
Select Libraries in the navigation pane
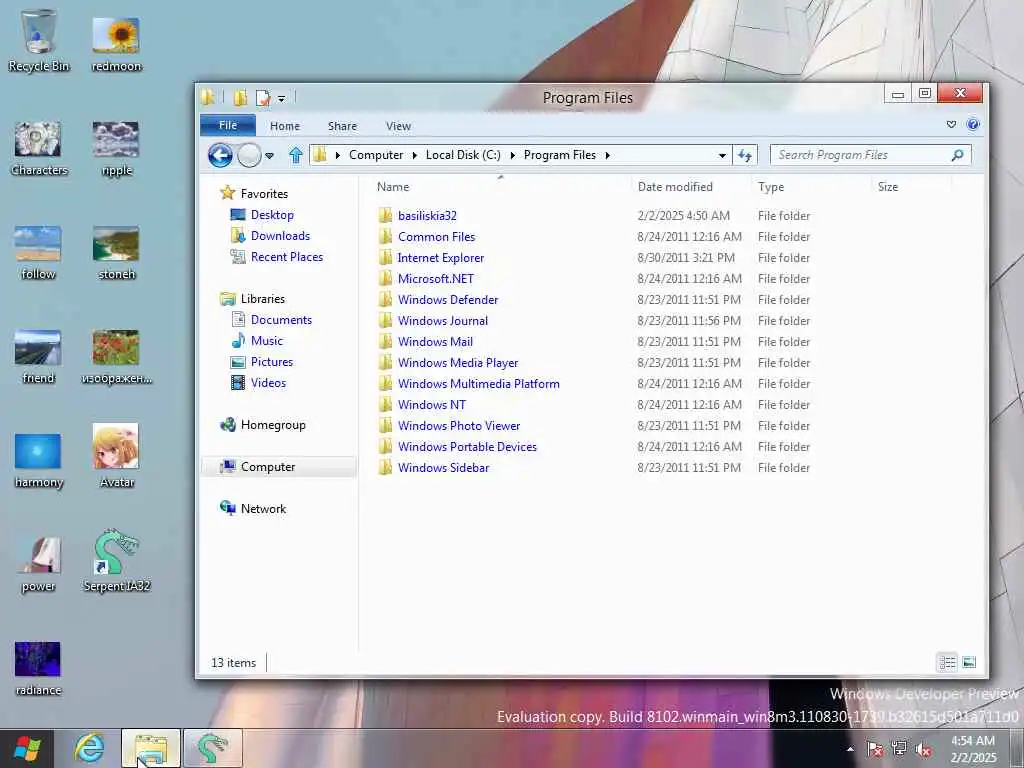point(263,298)
